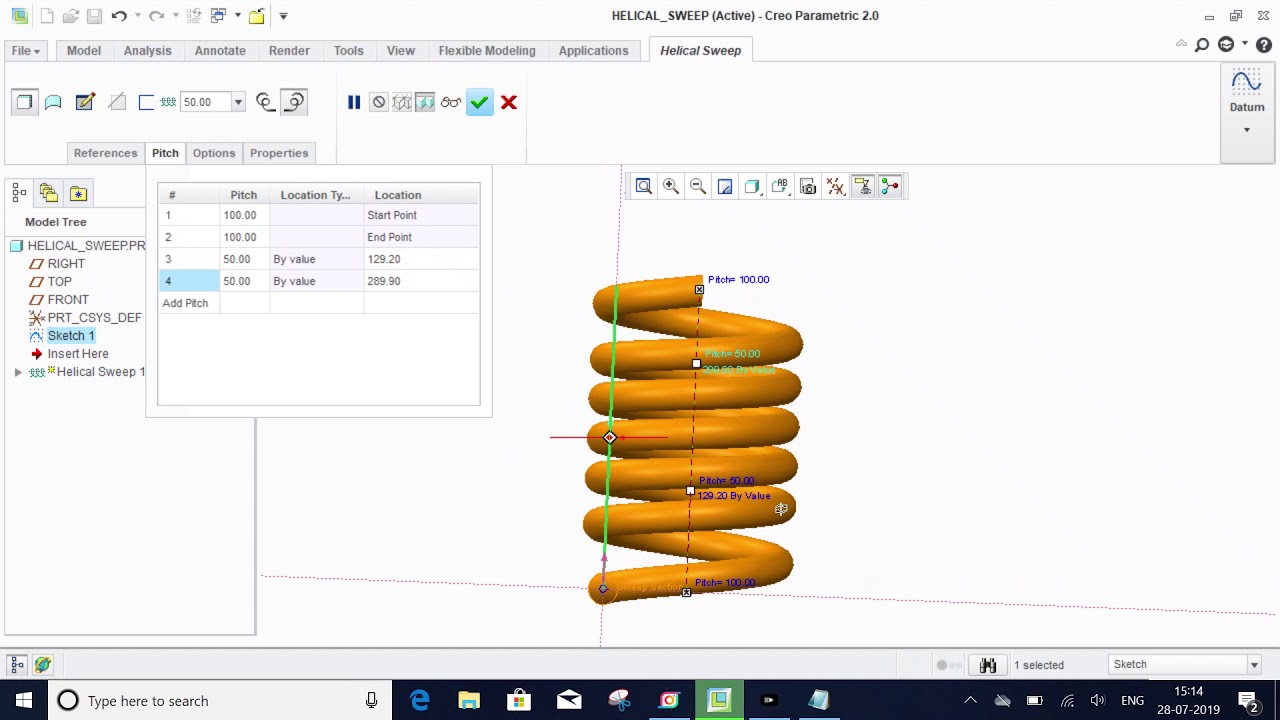Switch to the Analysis ribbon tab

(148, 50)
